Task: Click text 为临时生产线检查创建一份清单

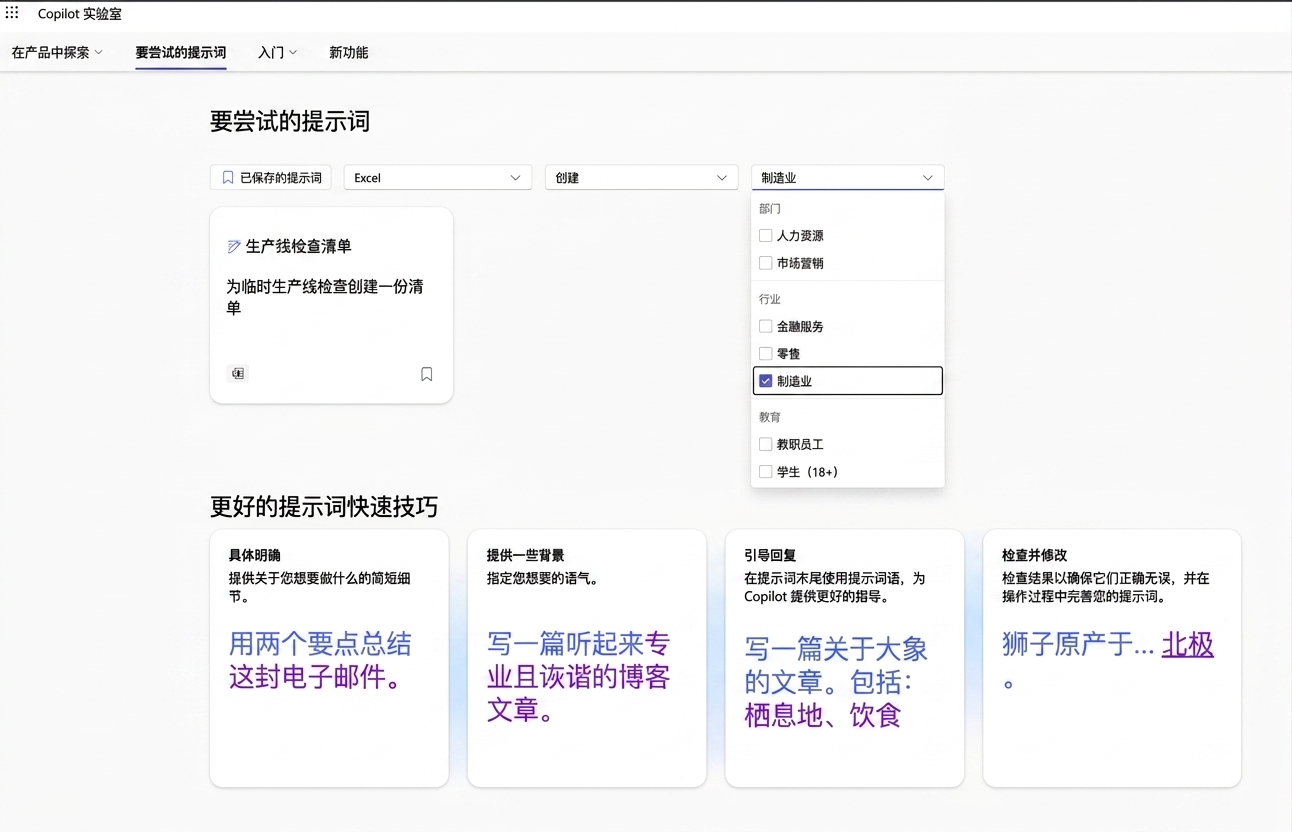Action: click(x=325, y=297)
